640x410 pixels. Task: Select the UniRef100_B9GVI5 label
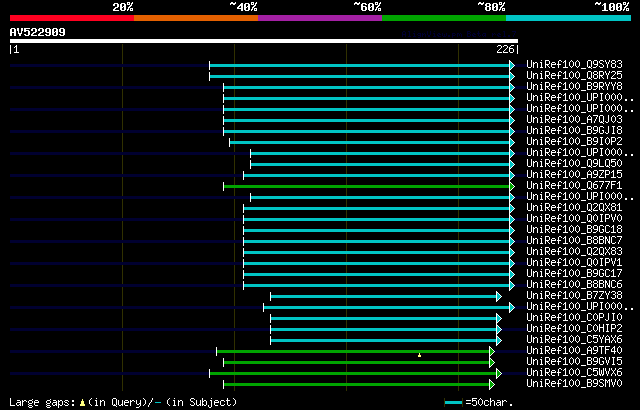[x=574, y=362]
